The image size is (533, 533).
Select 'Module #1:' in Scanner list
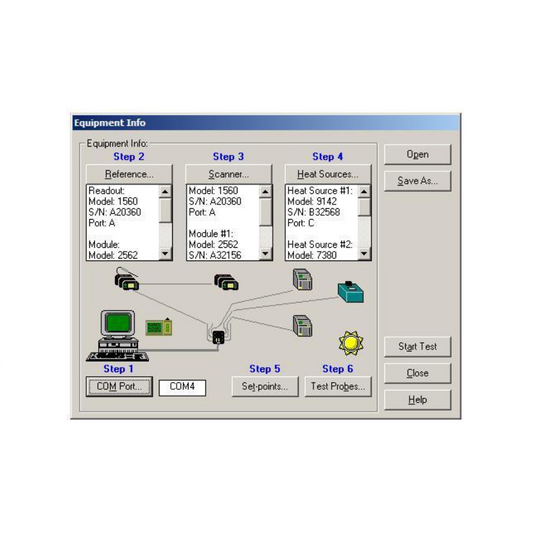(211, 234)
